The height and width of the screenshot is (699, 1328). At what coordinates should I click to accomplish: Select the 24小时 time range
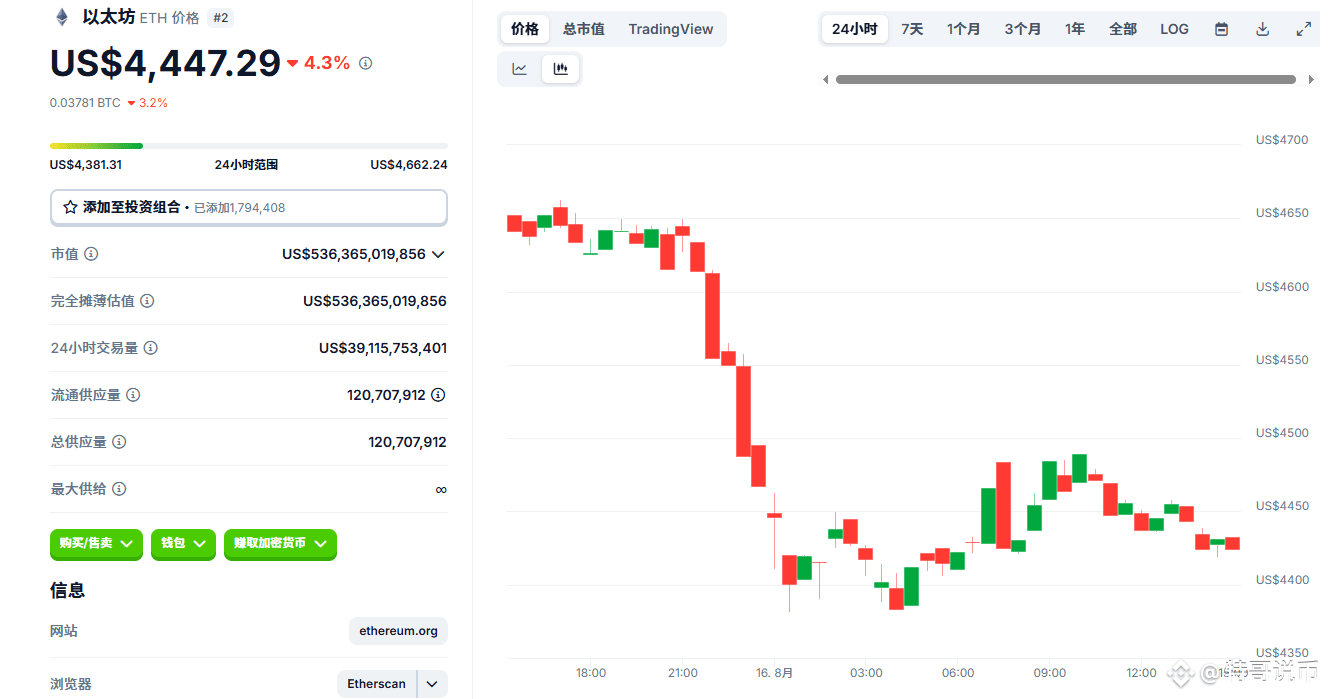click(854, 29)
